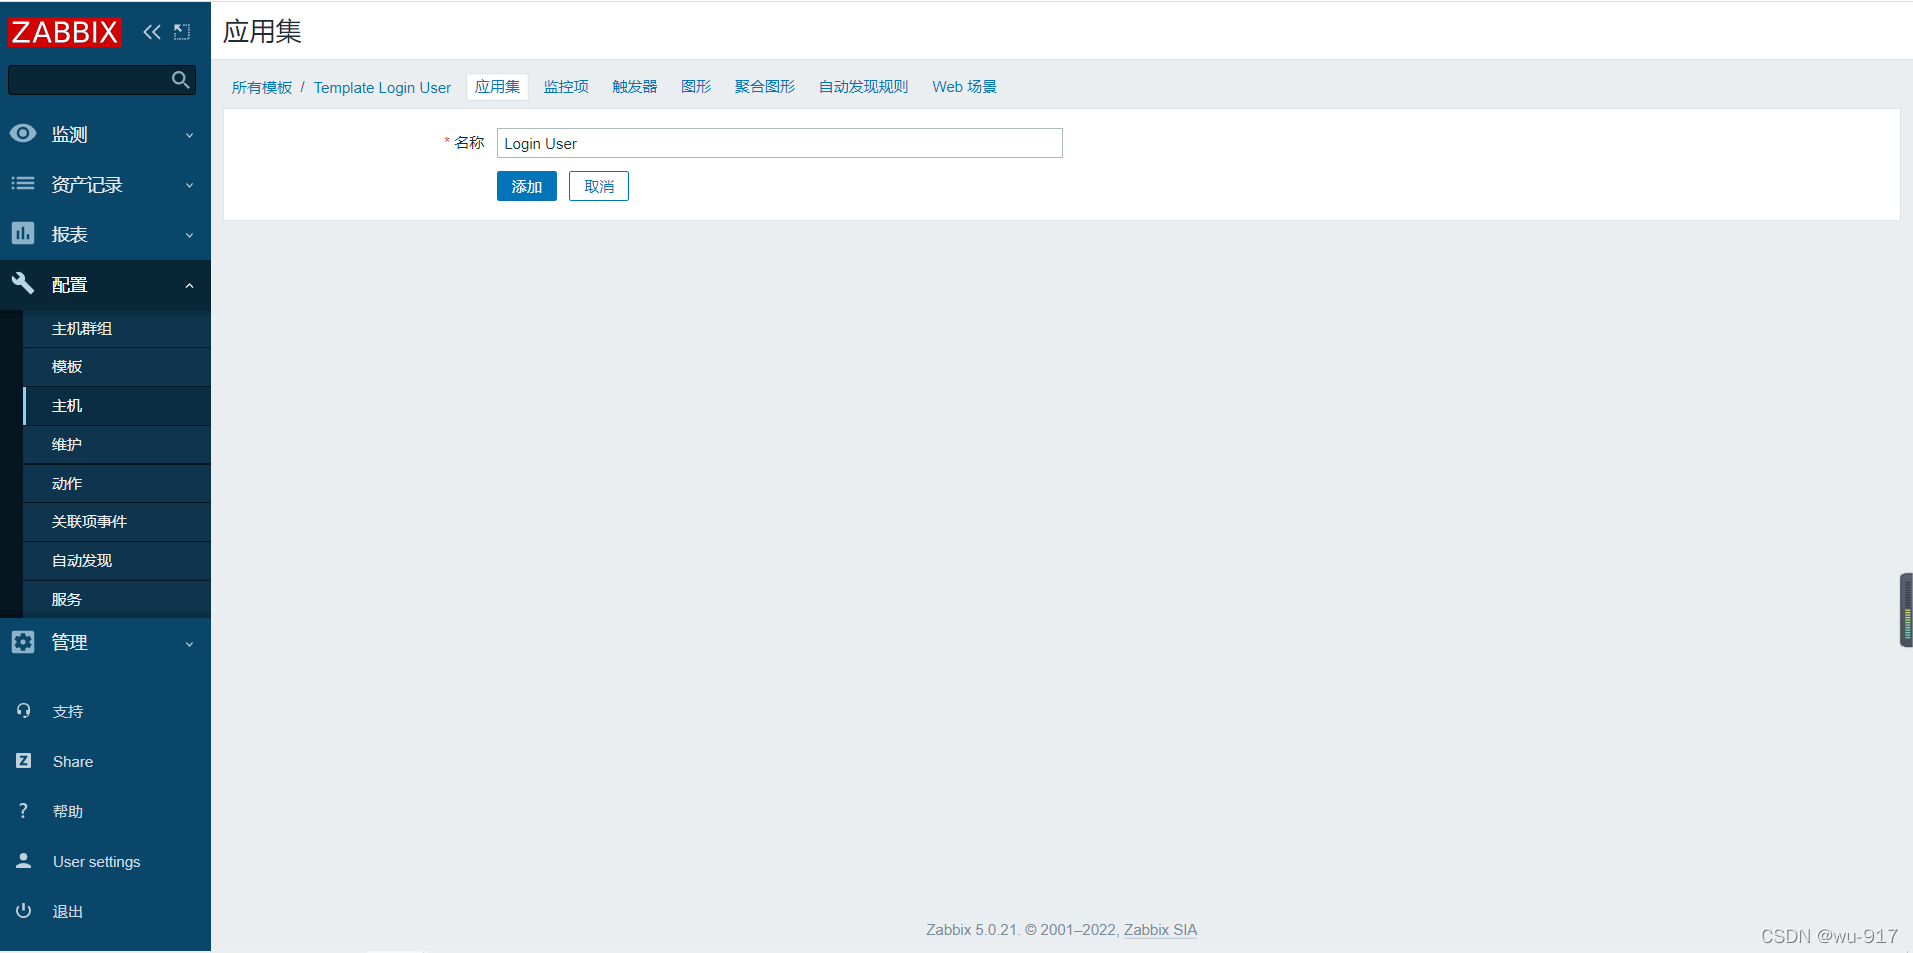
Task: Open 模板 under 配置
Action: (117, 367)
